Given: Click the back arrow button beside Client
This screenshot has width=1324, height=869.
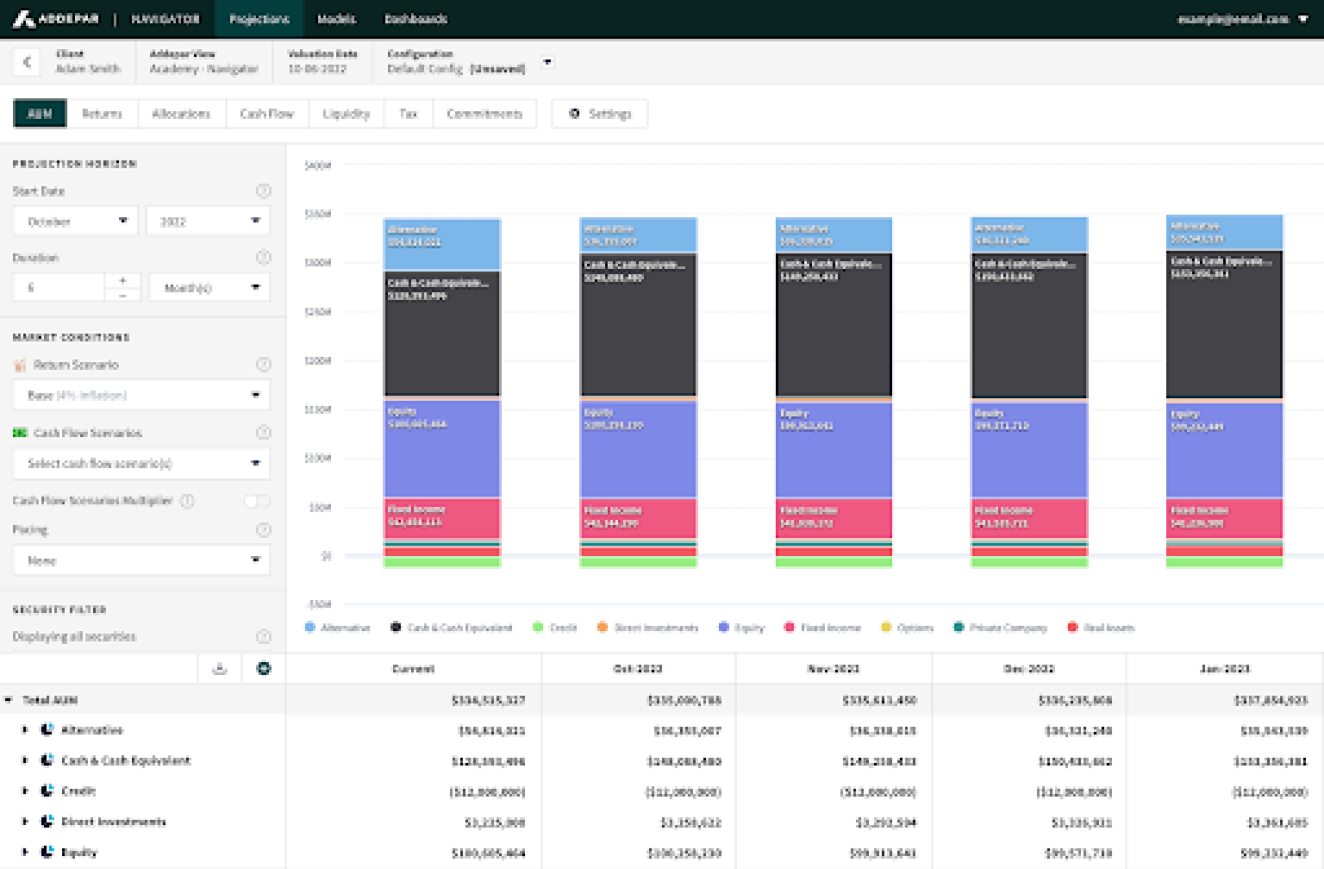Looking at the screenshot, I should (27, 62).
